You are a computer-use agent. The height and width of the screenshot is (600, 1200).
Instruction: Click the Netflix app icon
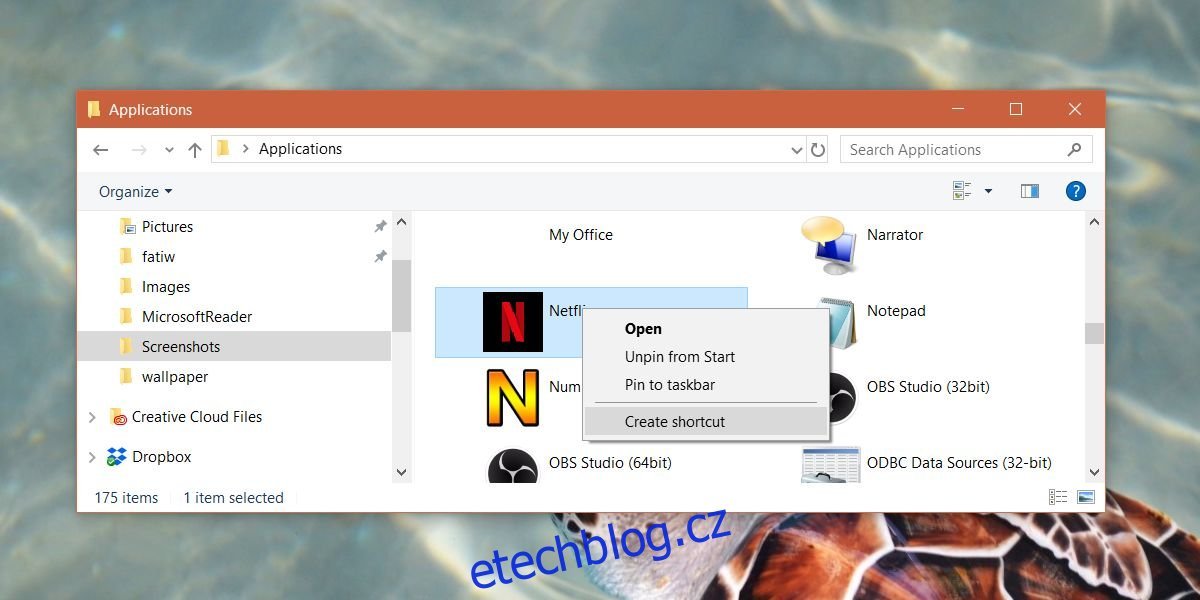[x=513, y=322]
